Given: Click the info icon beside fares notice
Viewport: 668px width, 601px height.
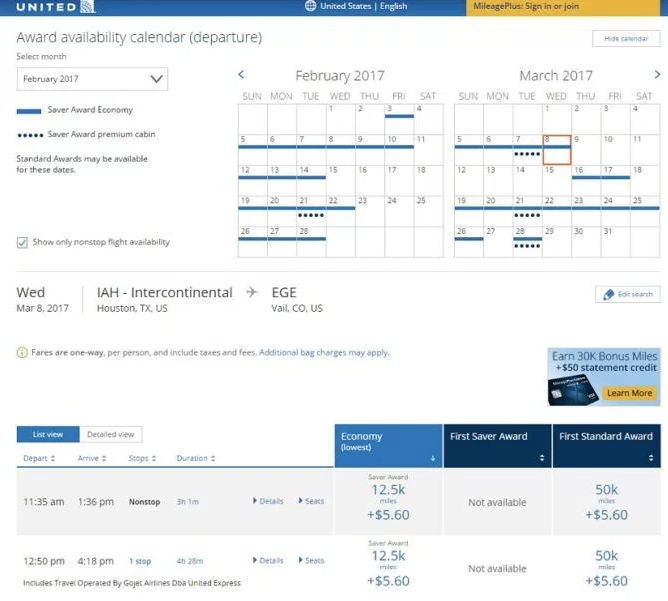Looking at the screenshot, I should [x=22, y=353].
